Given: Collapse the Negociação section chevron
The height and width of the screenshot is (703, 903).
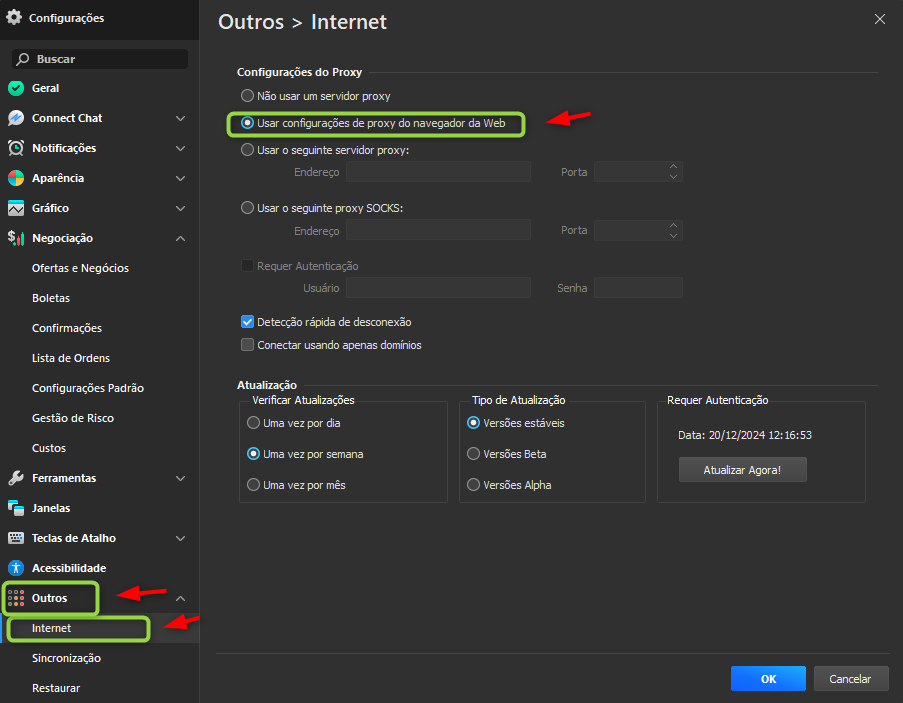Looking at the screenshot, I should (180, 238).
